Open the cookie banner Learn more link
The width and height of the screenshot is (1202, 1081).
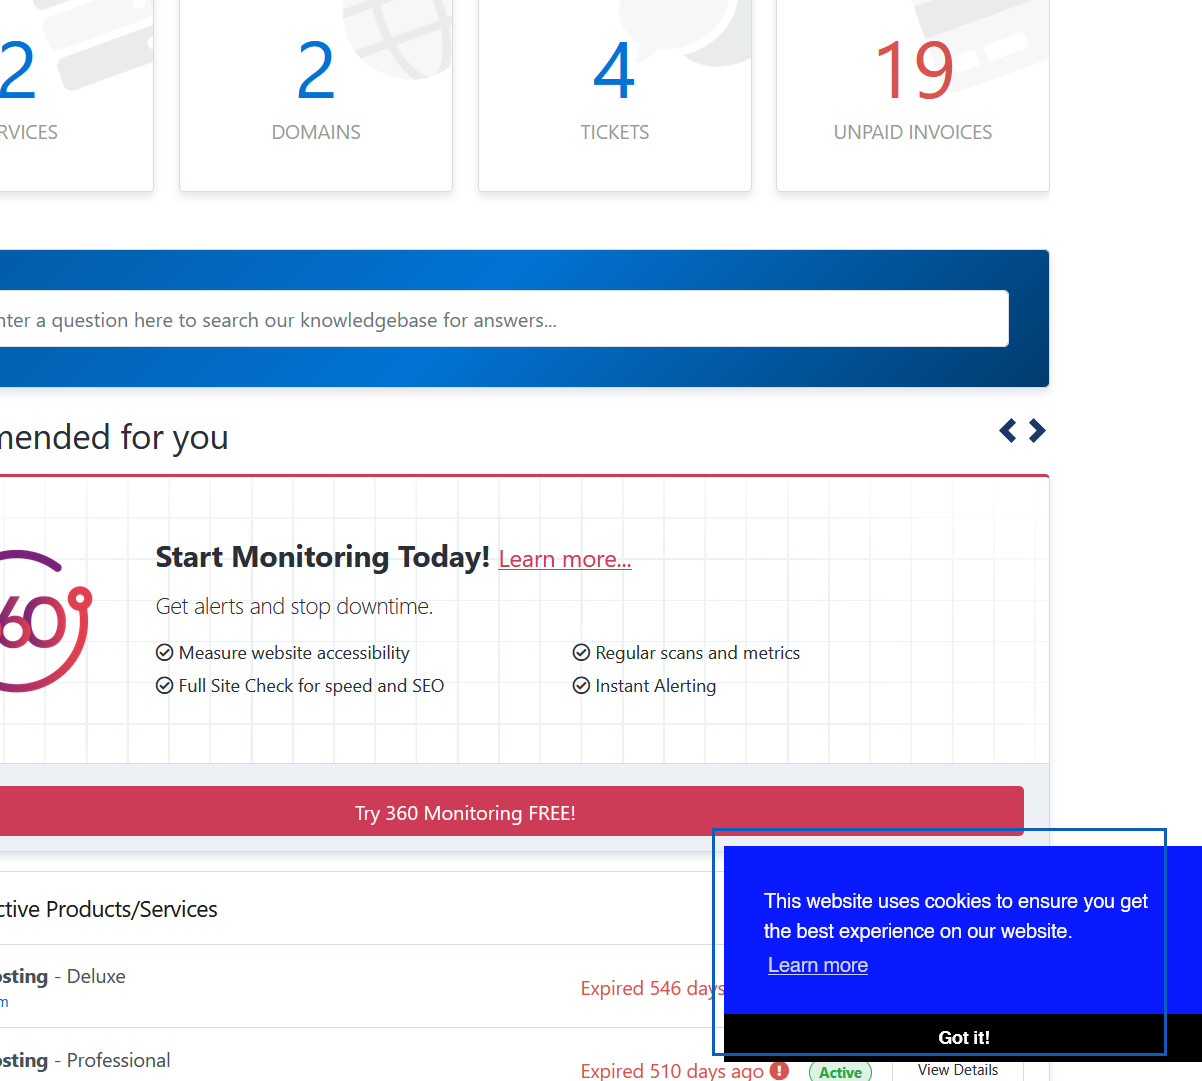tap(818, 965)
